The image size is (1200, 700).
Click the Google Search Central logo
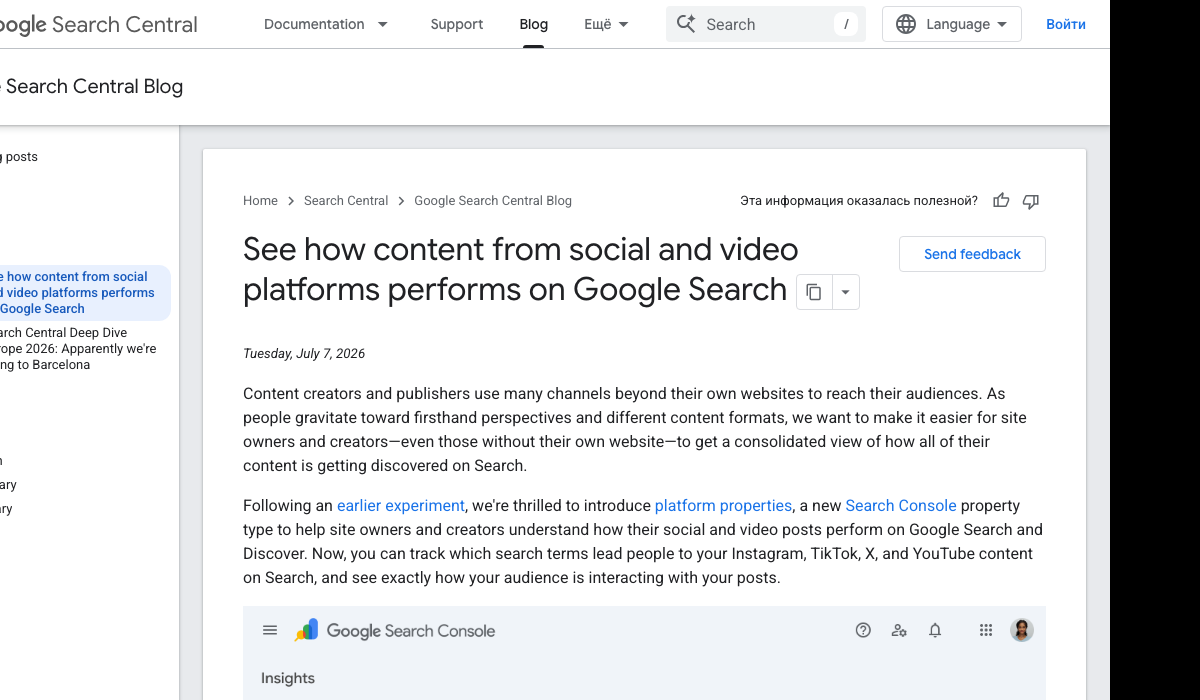pyautogui.click(x=98, y=24)
